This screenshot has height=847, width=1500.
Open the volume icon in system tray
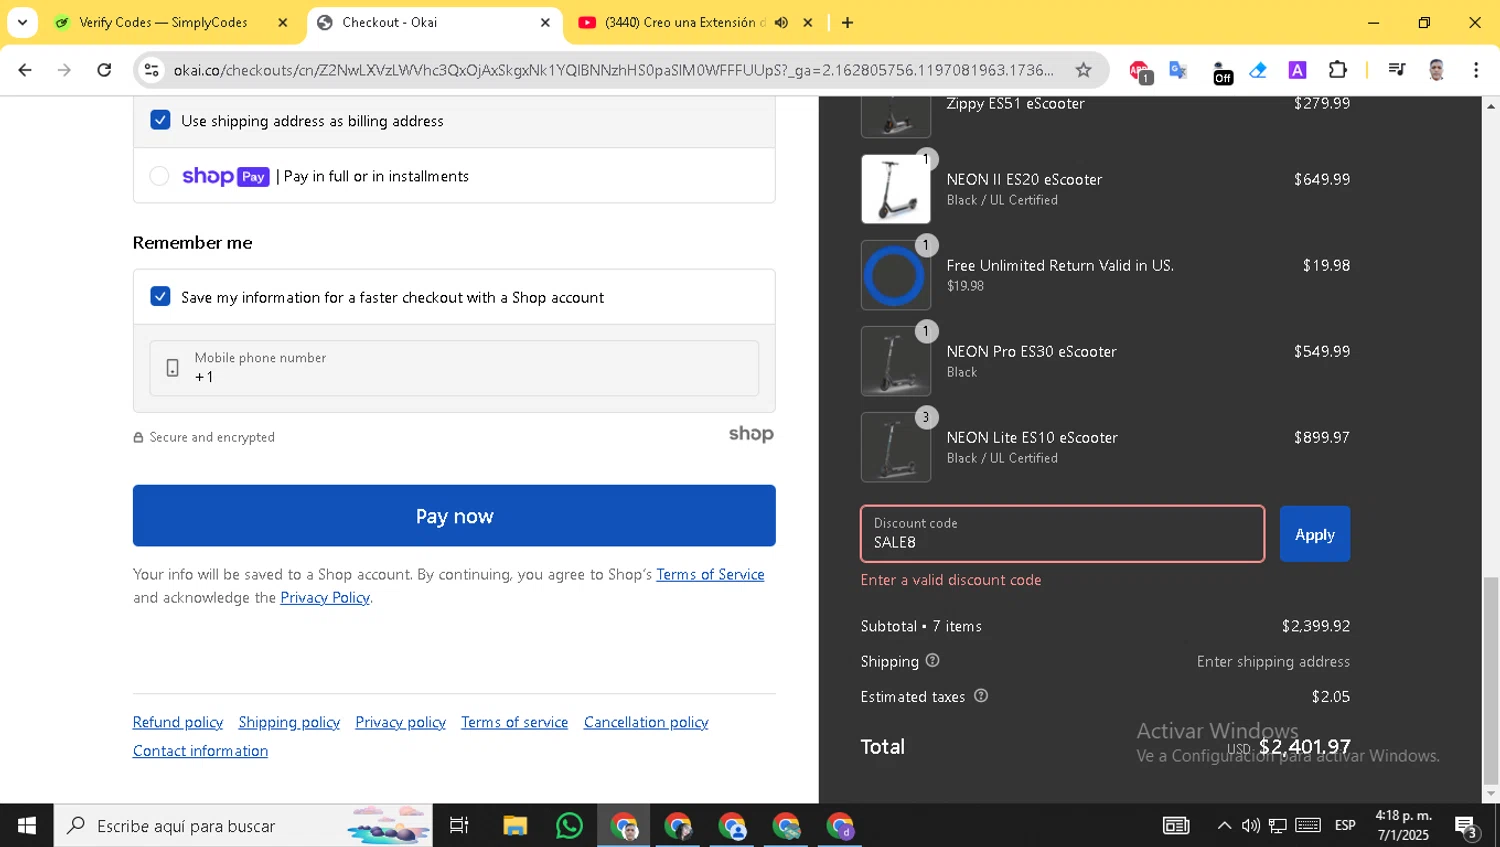1251,826
